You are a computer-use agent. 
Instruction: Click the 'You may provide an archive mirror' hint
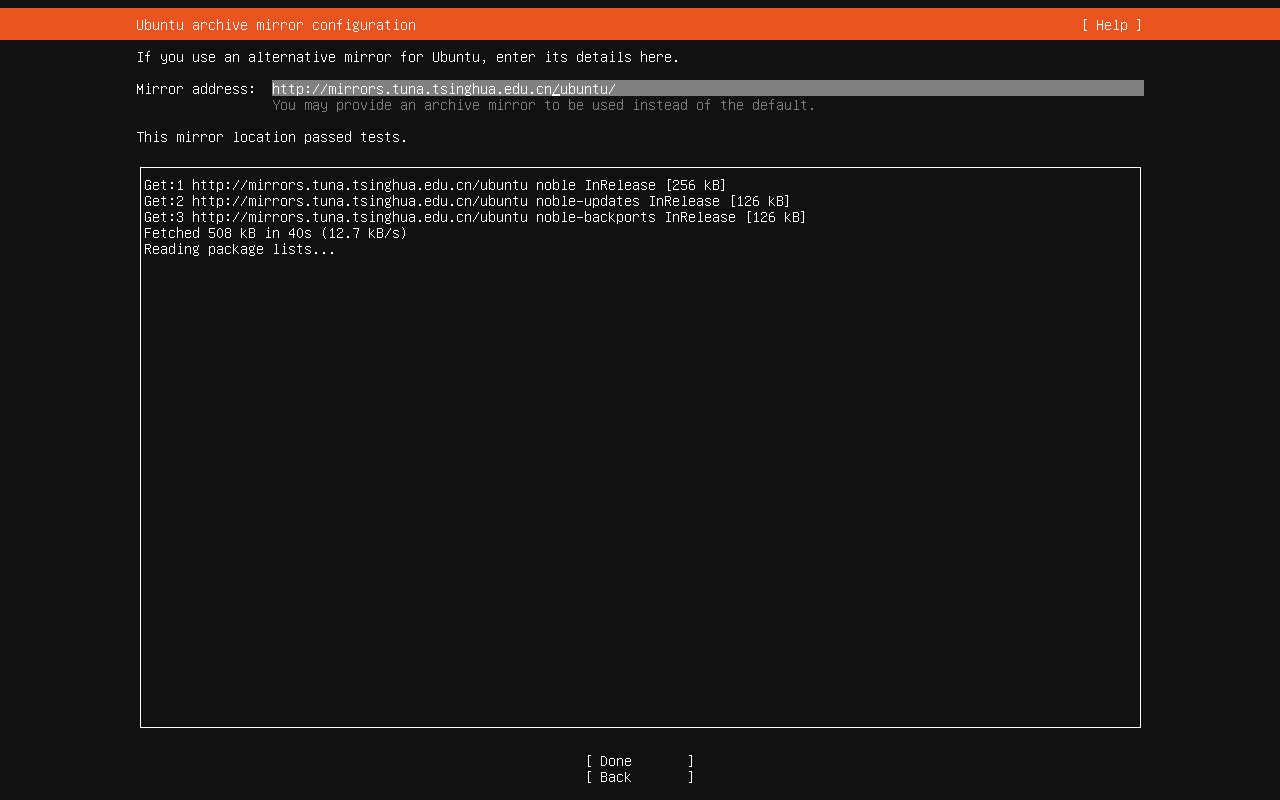[x=544, y=105]
